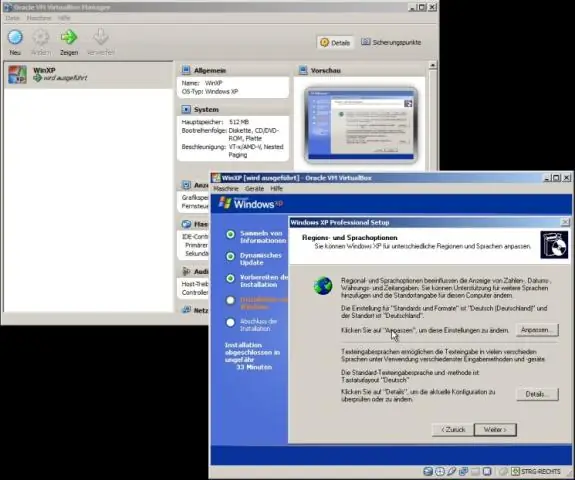Open the Geräte menu in WinXP window
575x480 pixels.
254,188
